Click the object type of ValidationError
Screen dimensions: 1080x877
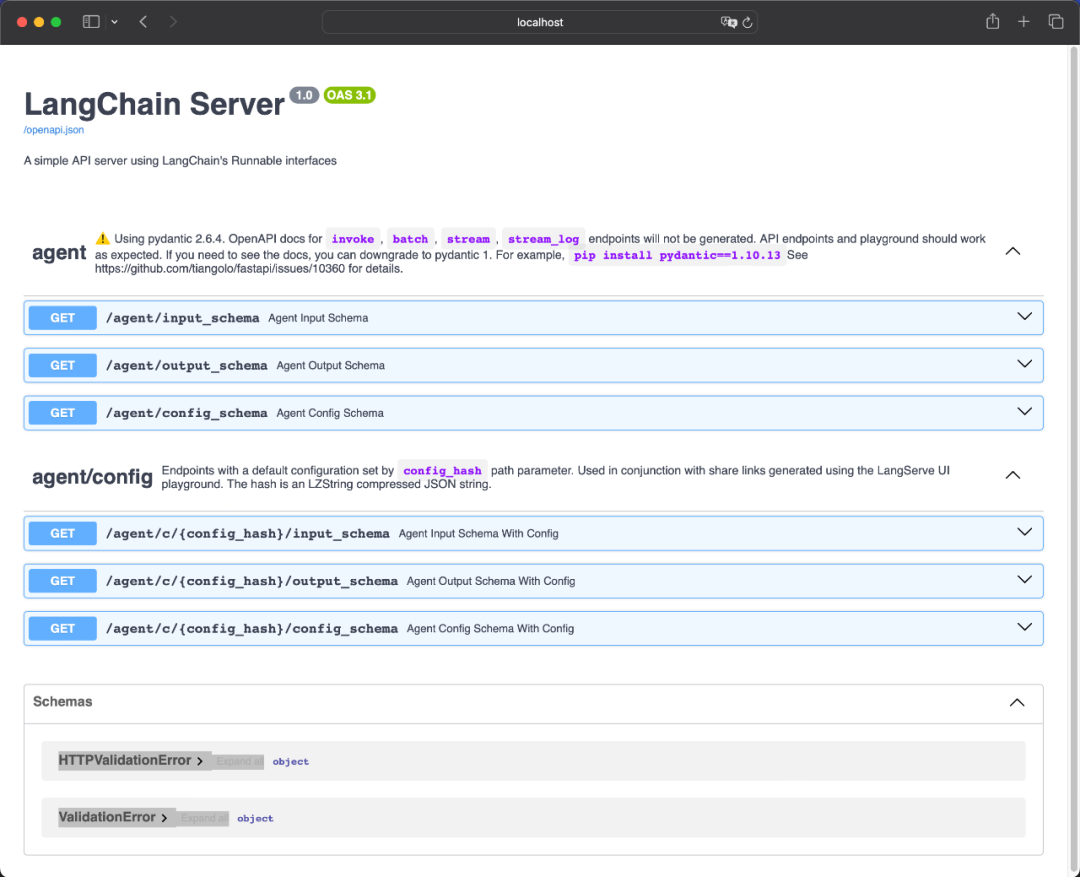tap(256, 818)
